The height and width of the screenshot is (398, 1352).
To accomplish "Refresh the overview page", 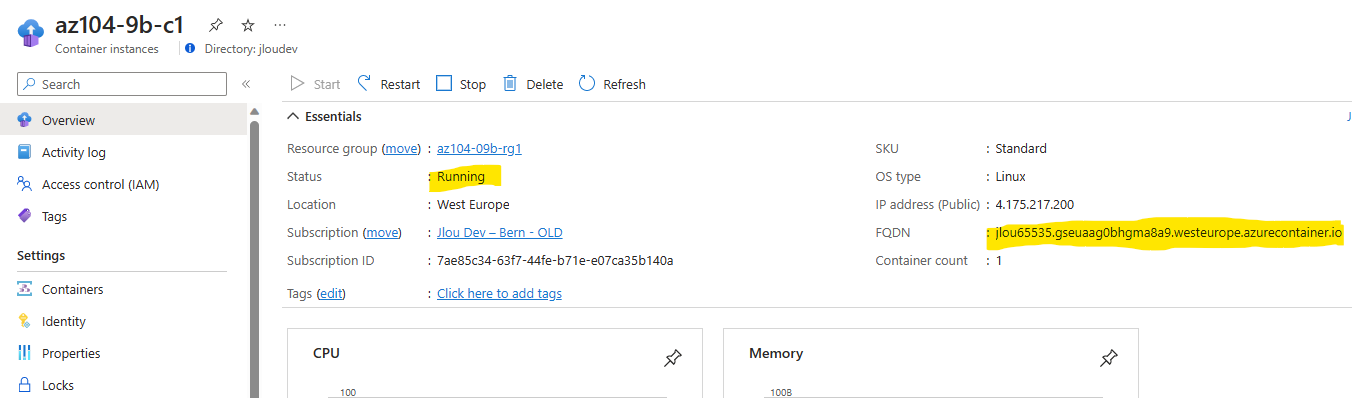I will pyautogui.click(x=612, y=84).
